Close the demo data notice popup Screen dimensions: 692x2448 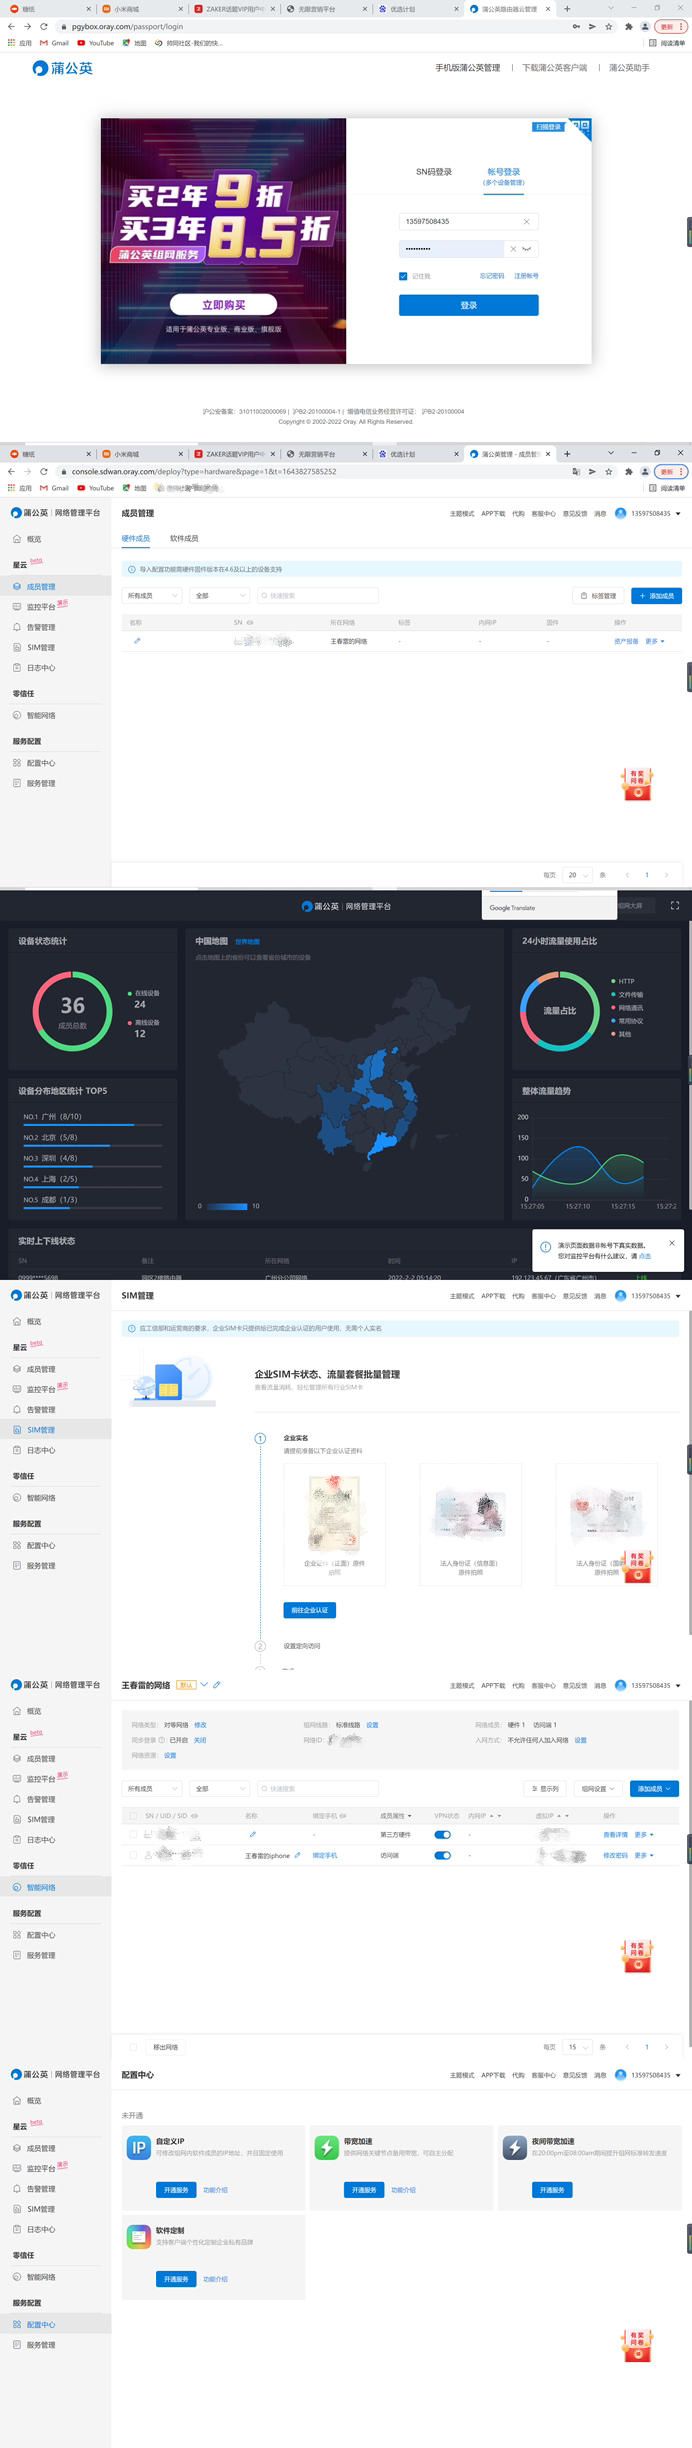tap(671, 1243)
